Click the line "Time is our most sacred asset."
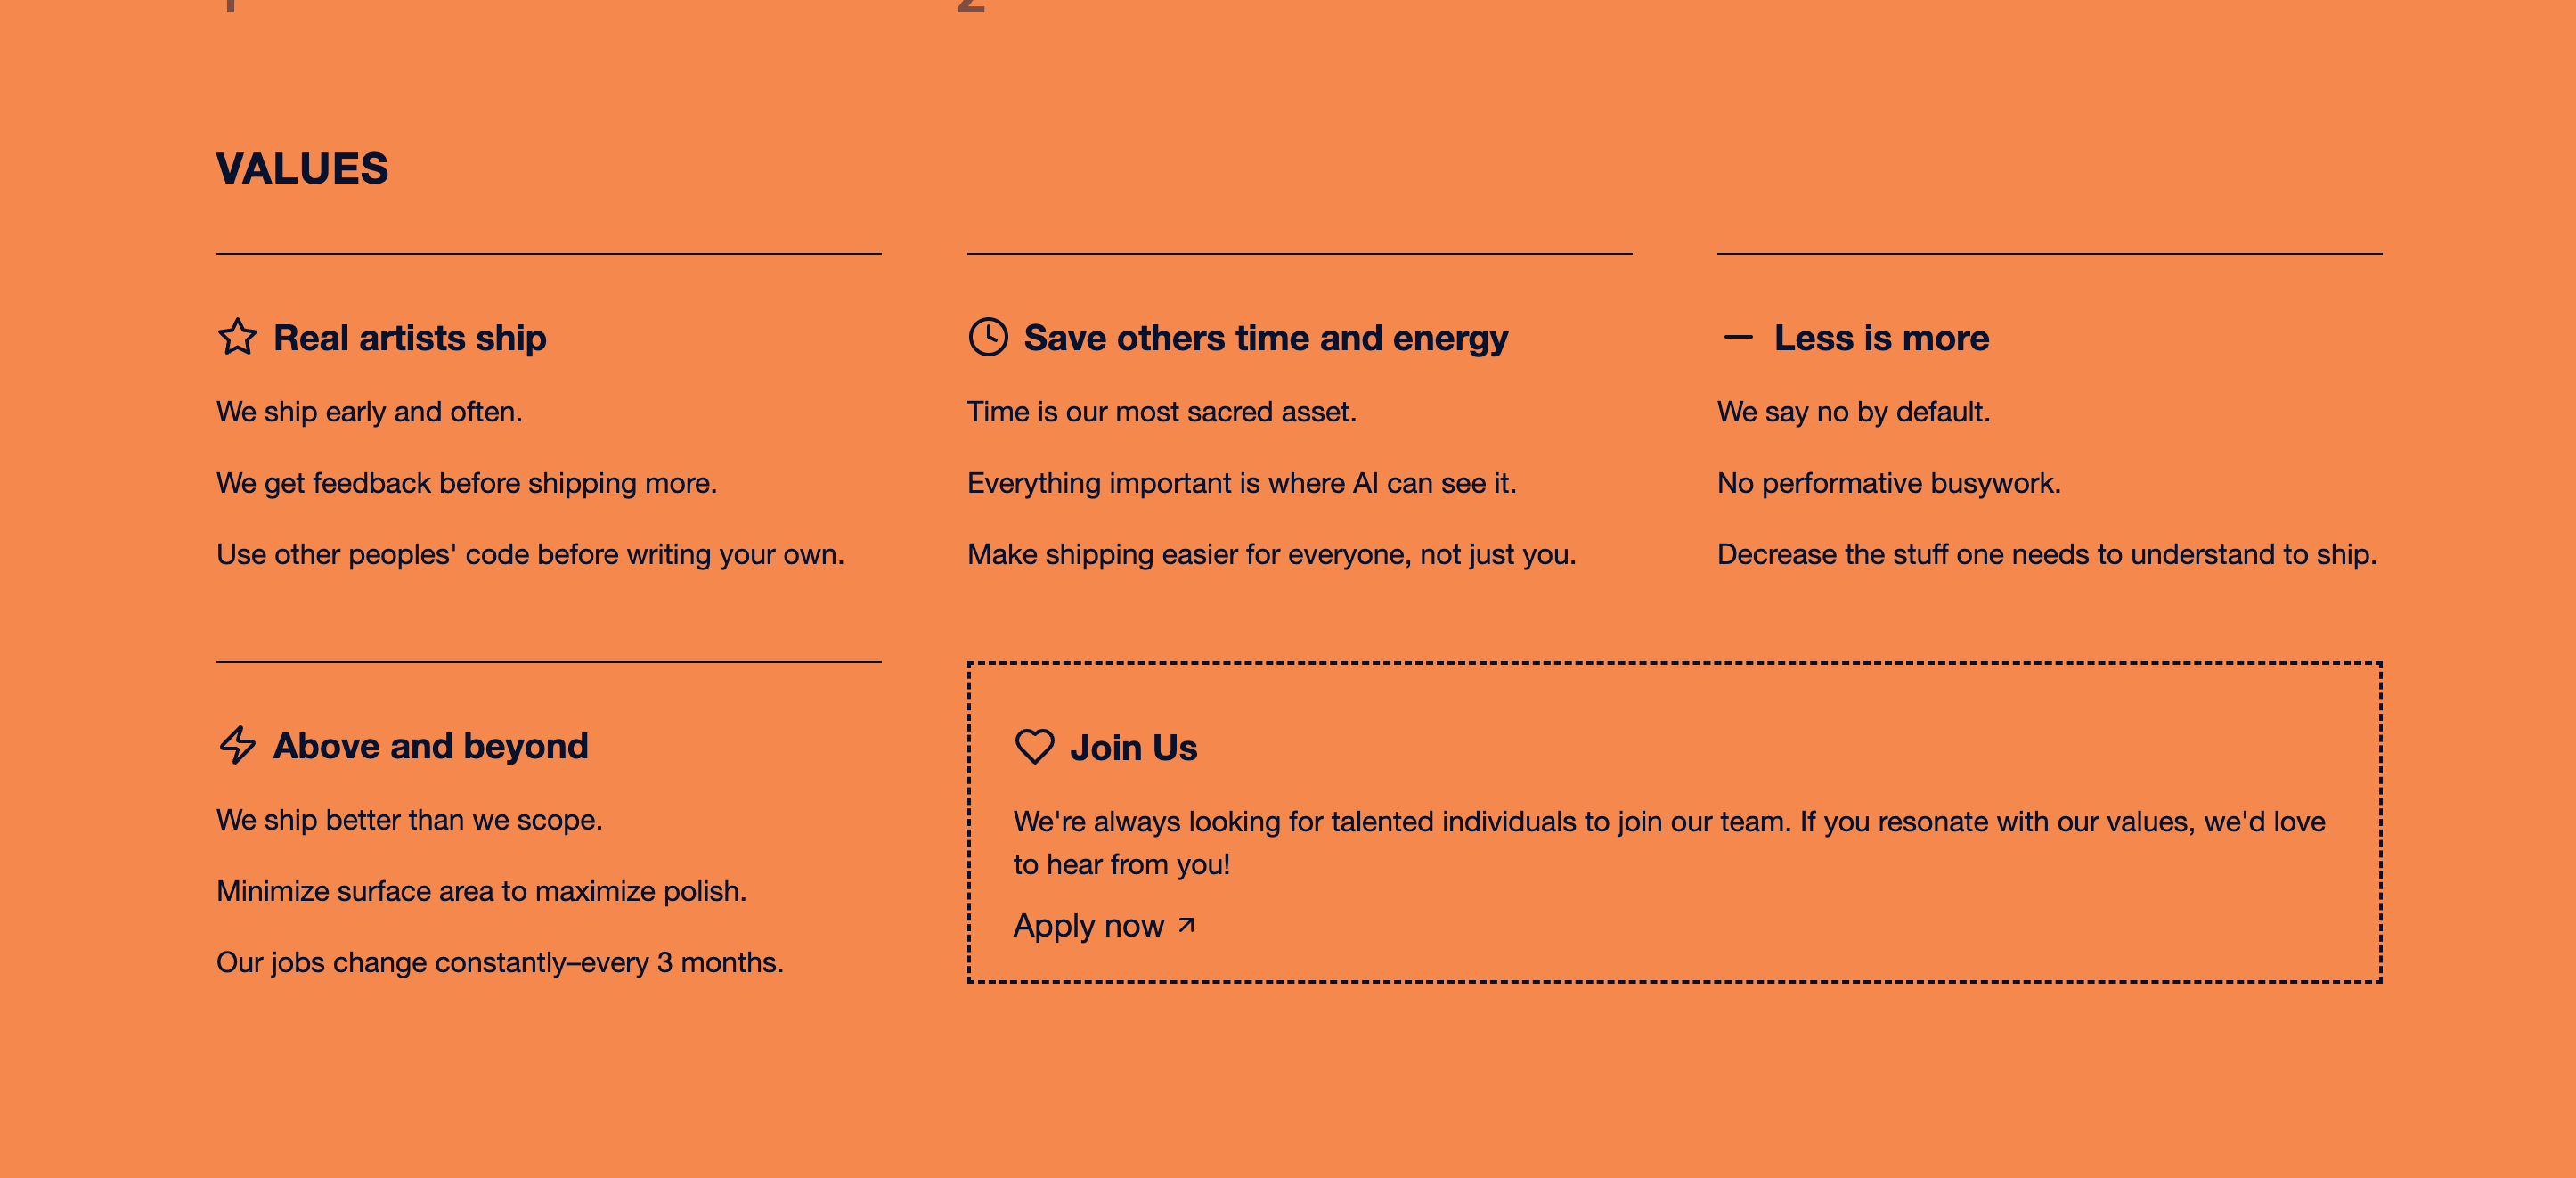The image size is (2576, 1178). (x=1161, y=412)
